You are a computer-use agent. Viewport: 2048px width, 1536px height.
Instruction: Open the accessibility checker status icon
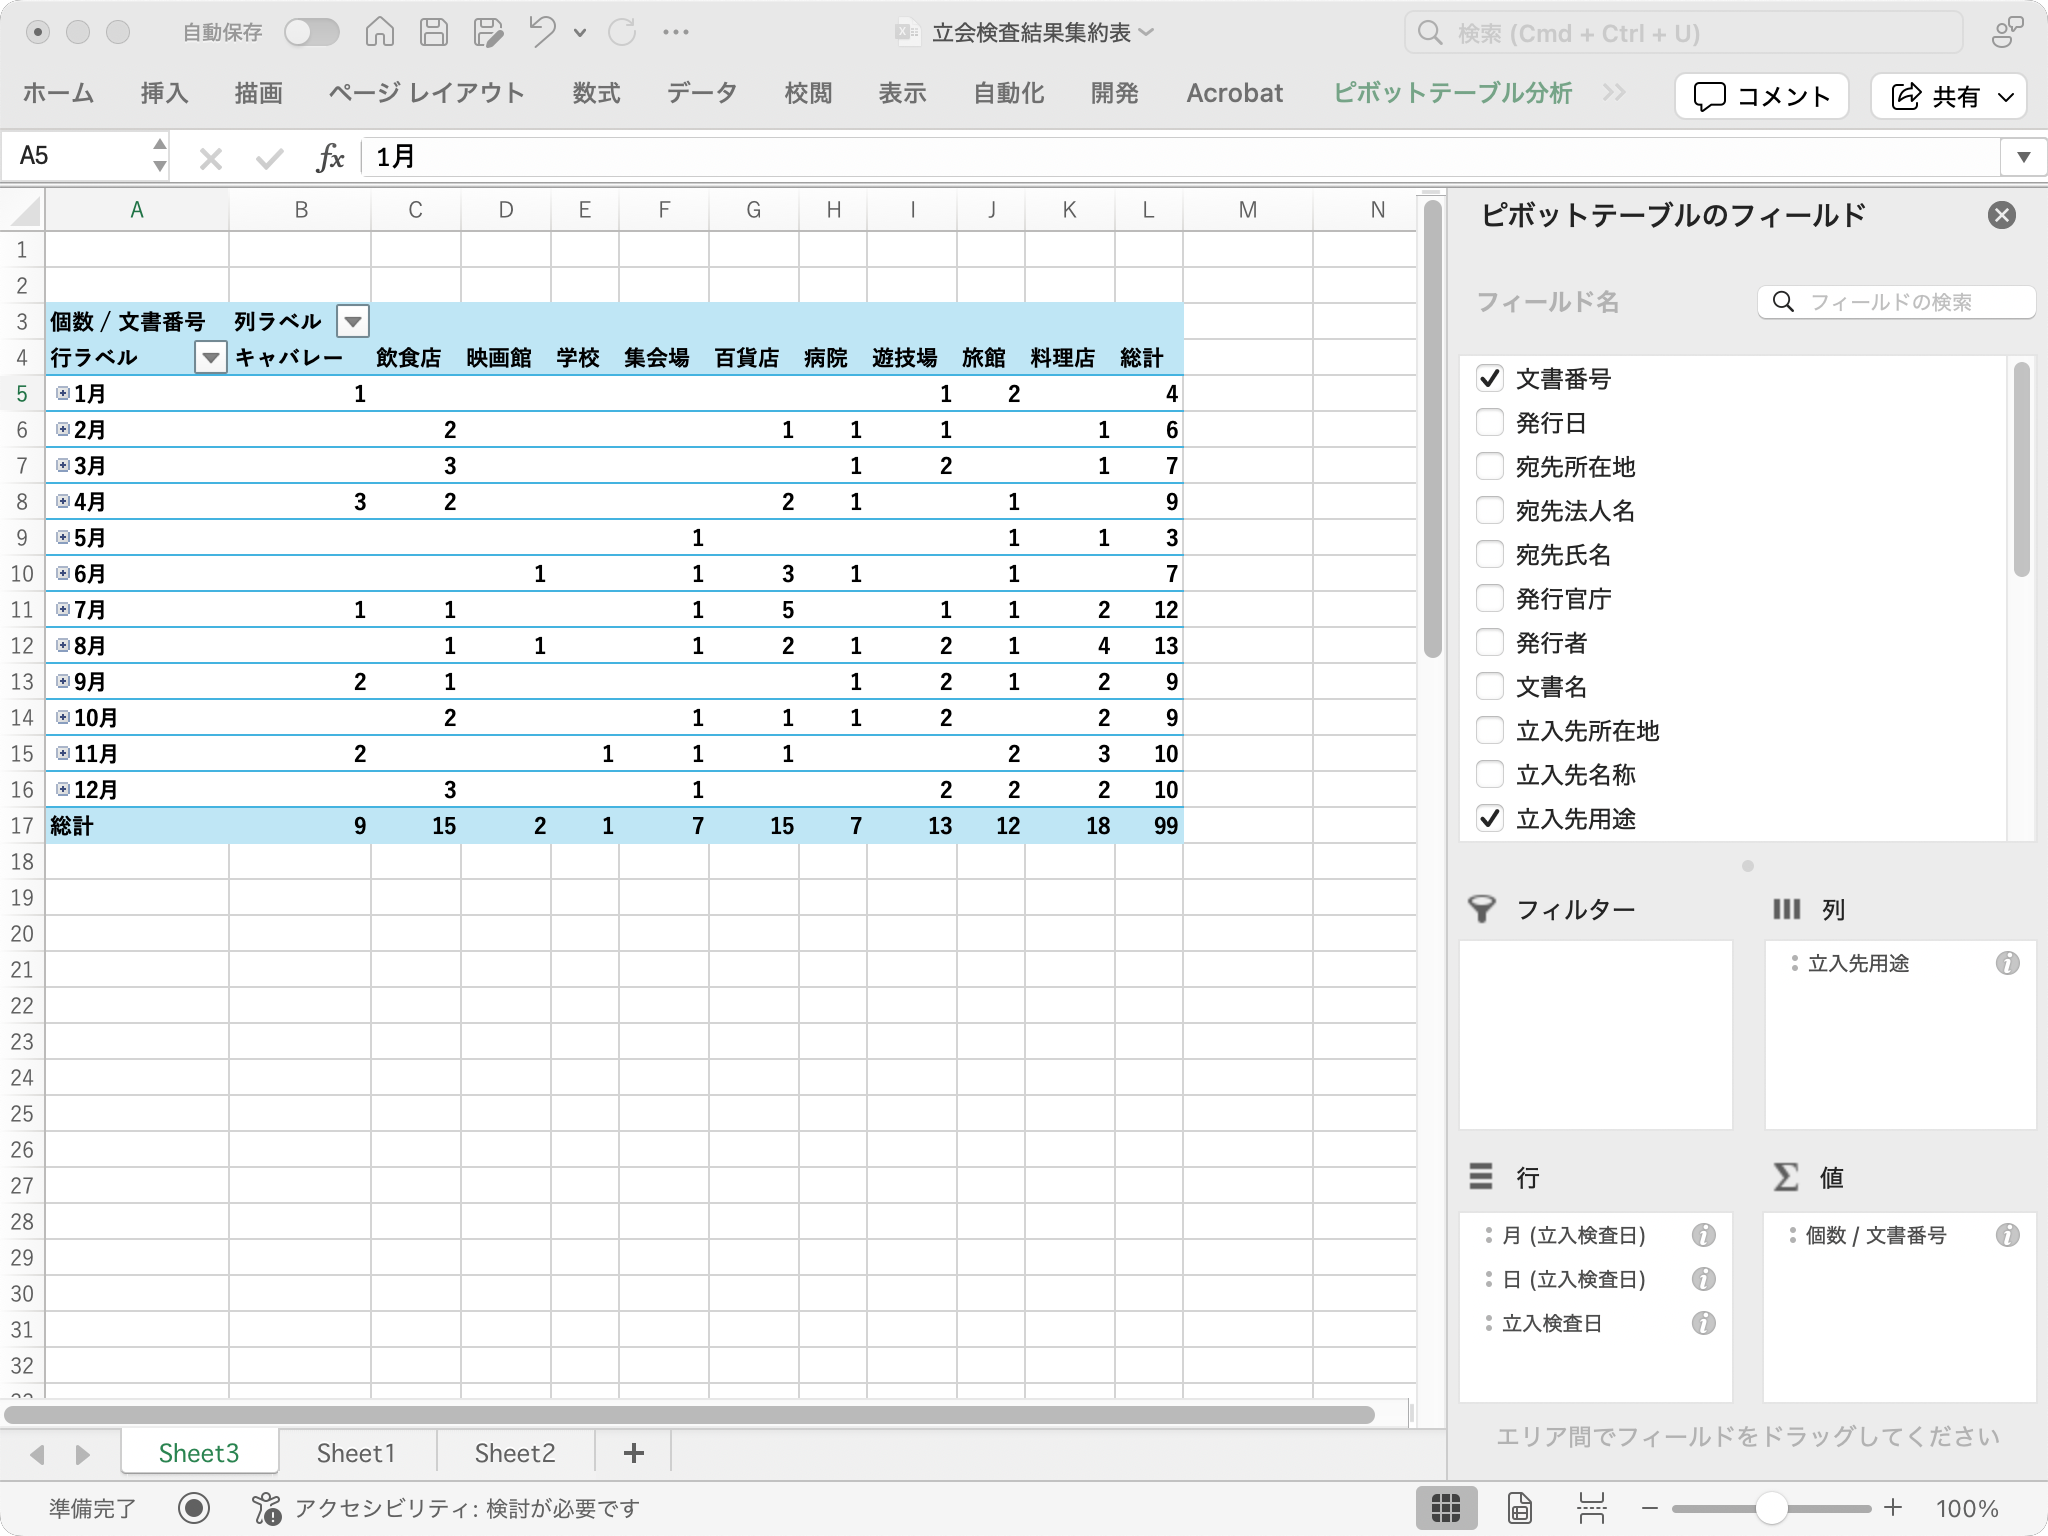[267, 1508]
